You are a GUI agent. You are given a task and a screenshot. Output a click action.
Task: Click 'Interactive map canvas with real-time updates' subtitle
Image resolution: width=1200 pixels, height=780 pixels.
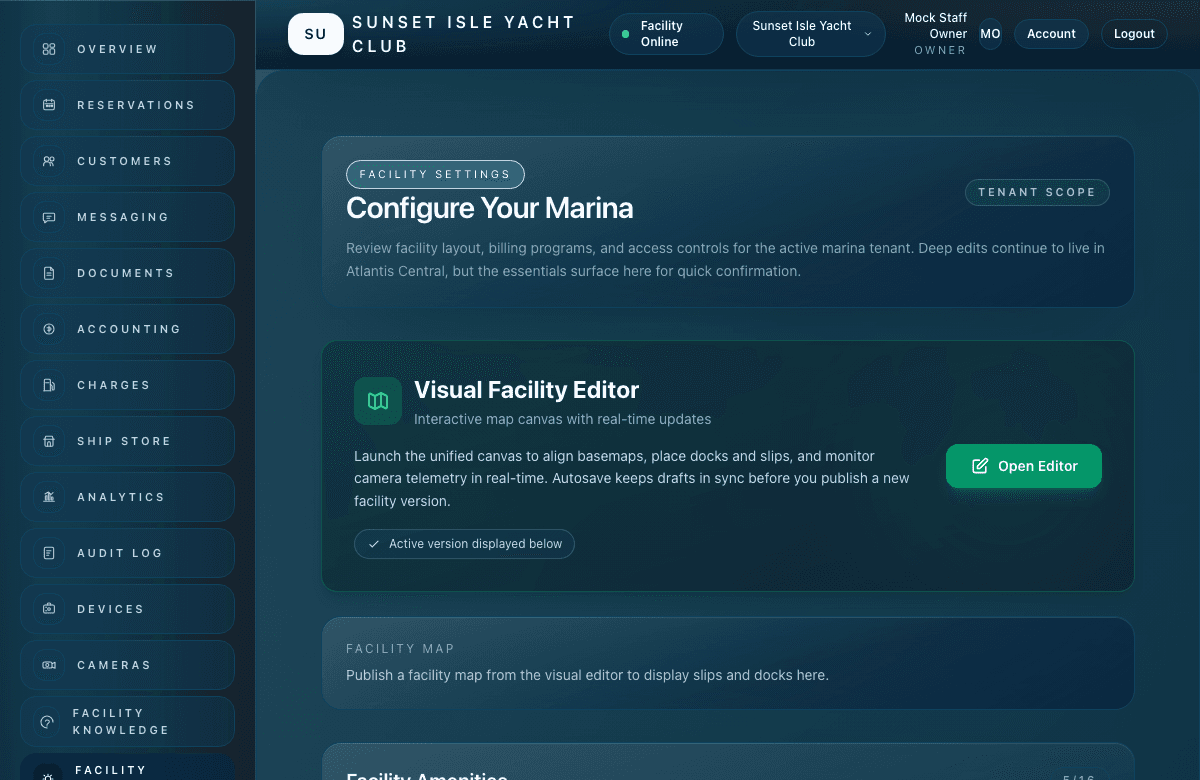563,419
